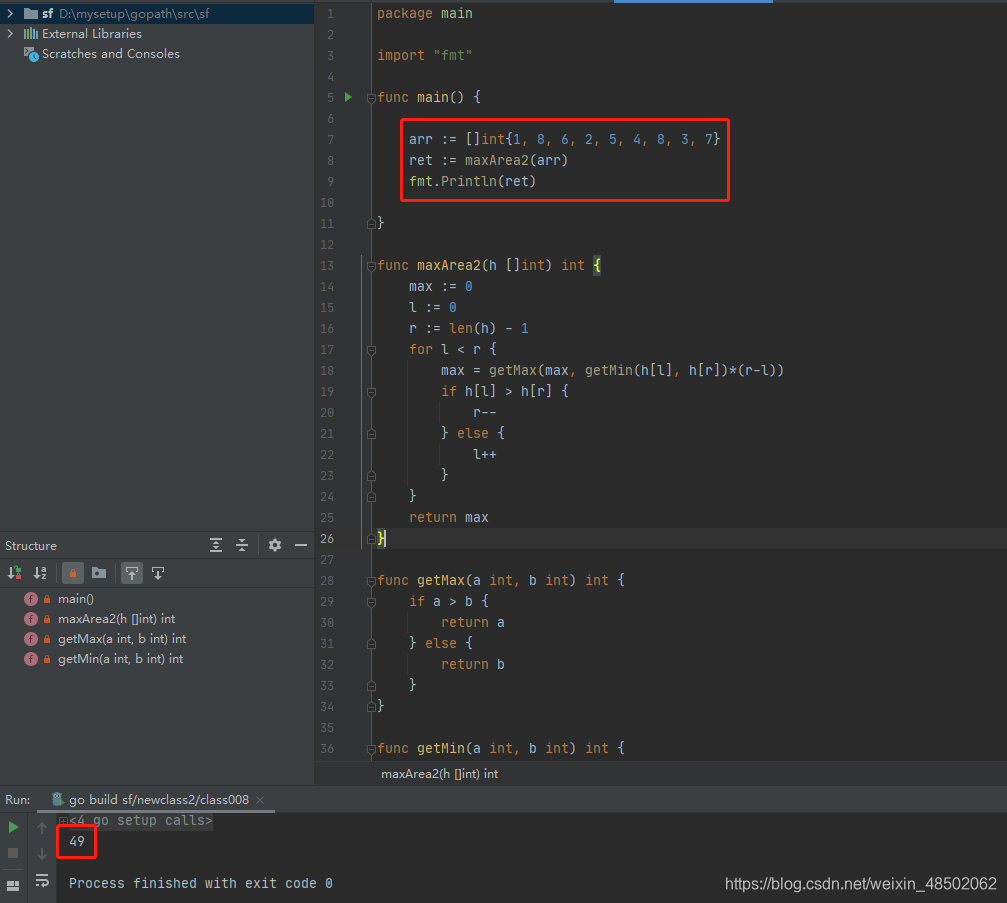Click line number 13 in gutter
Viewport: 1007px width, 903px height.
click(x=327, y=266)
